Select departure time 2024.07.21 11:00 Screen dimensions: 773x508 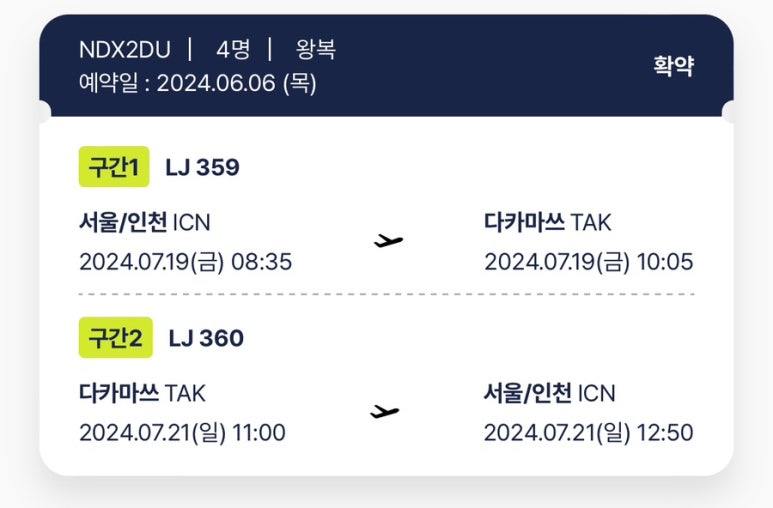(x=182, y=433)
